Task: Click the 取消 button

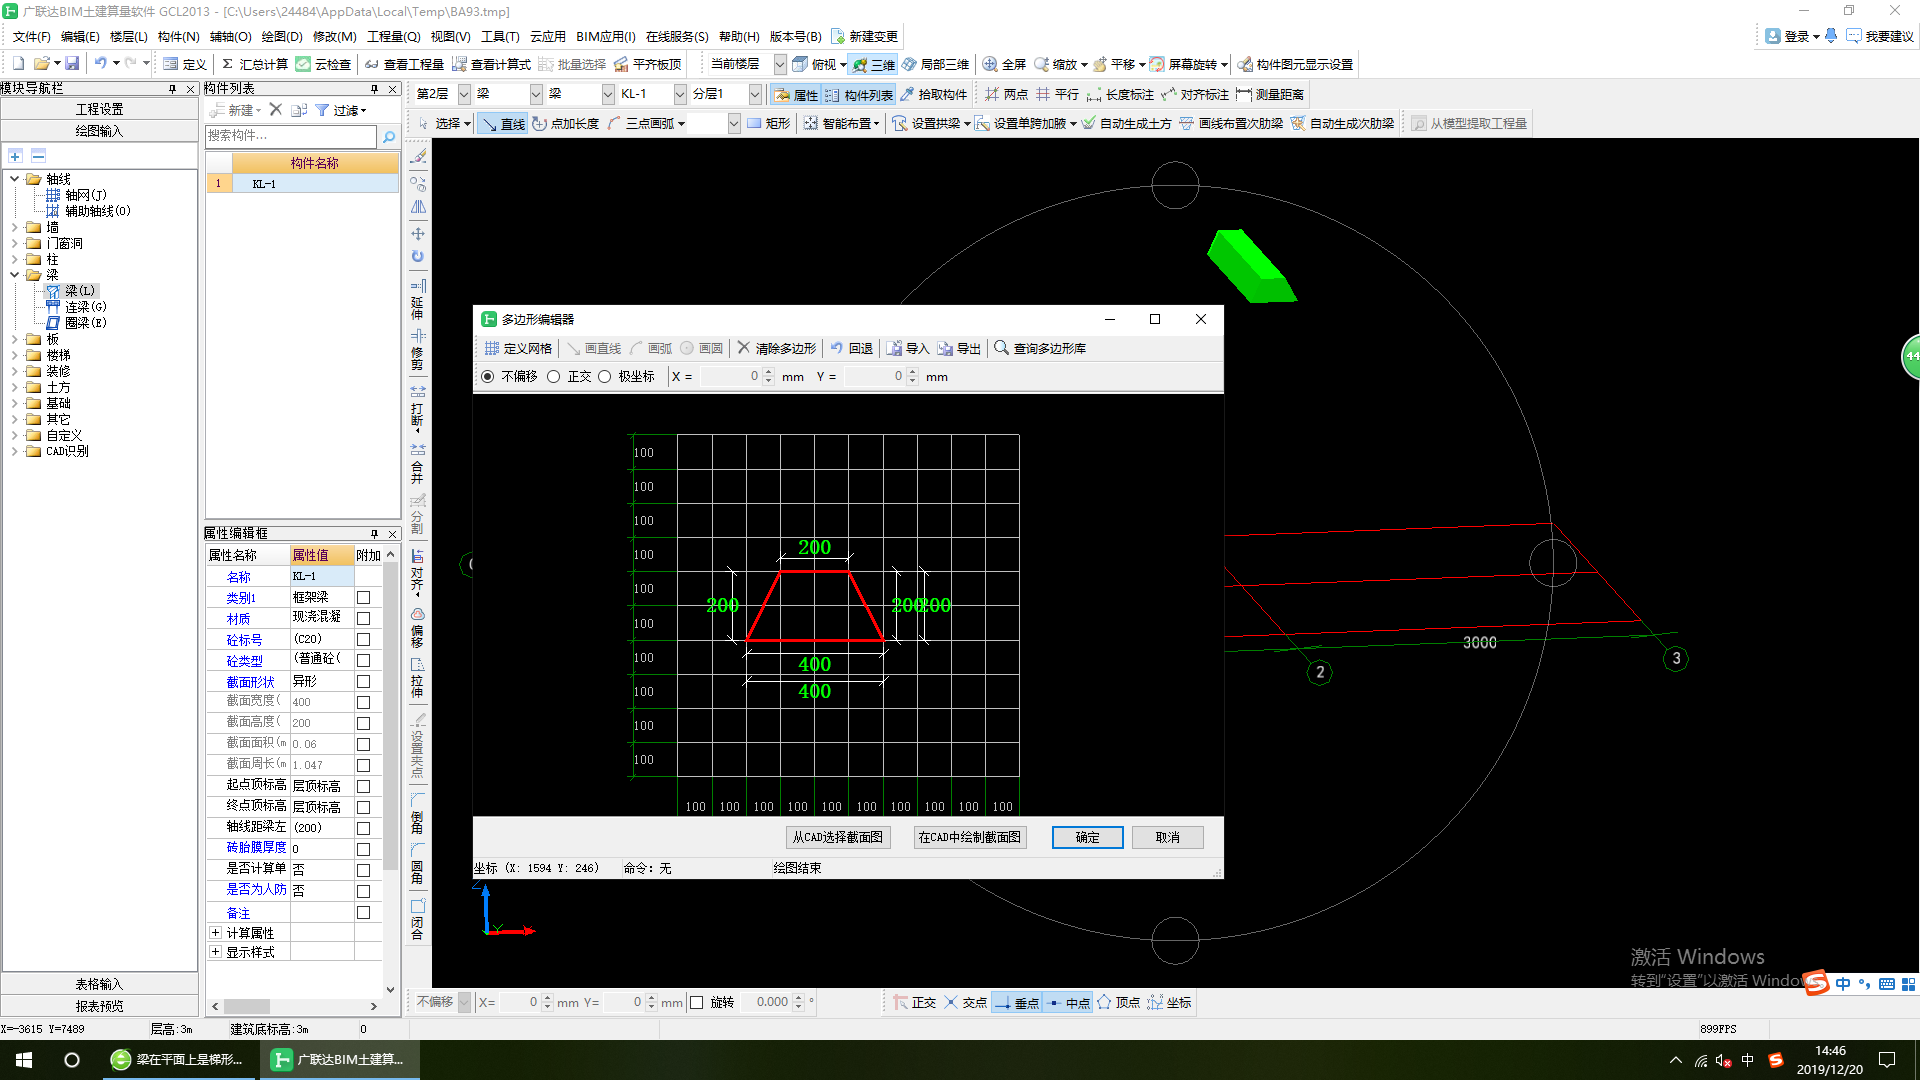Action: pos(1167,837)
